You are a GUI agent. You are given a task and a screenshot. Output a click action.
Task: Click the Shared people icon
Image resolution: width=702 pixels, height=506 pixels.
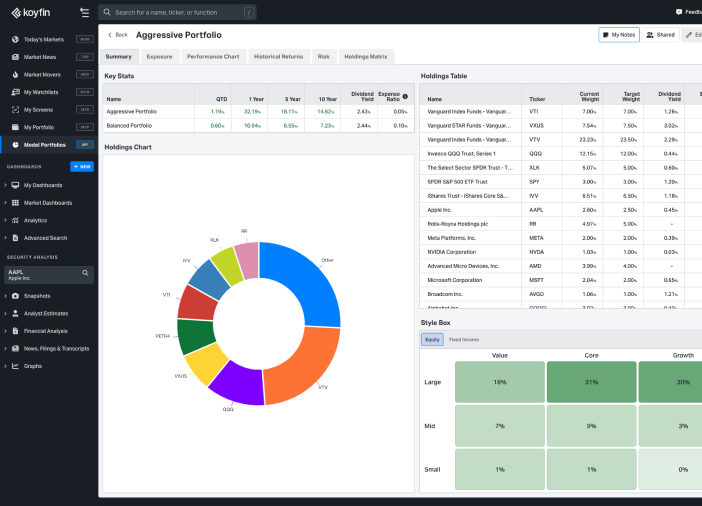point(650,34)
